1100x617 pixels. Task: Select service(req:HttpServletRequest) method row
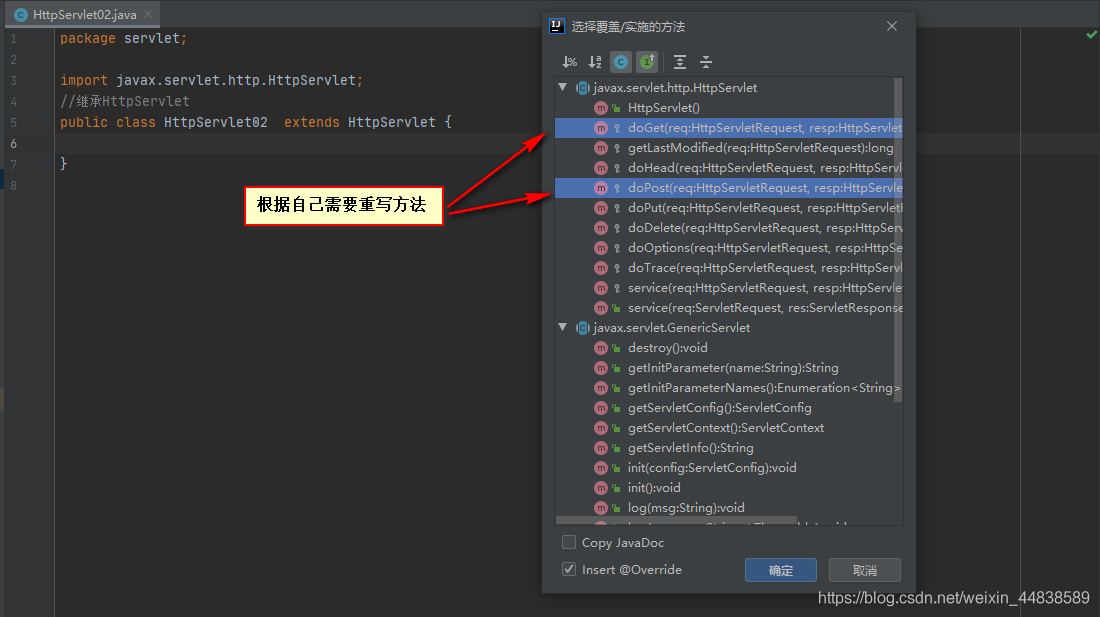[728, 287]
